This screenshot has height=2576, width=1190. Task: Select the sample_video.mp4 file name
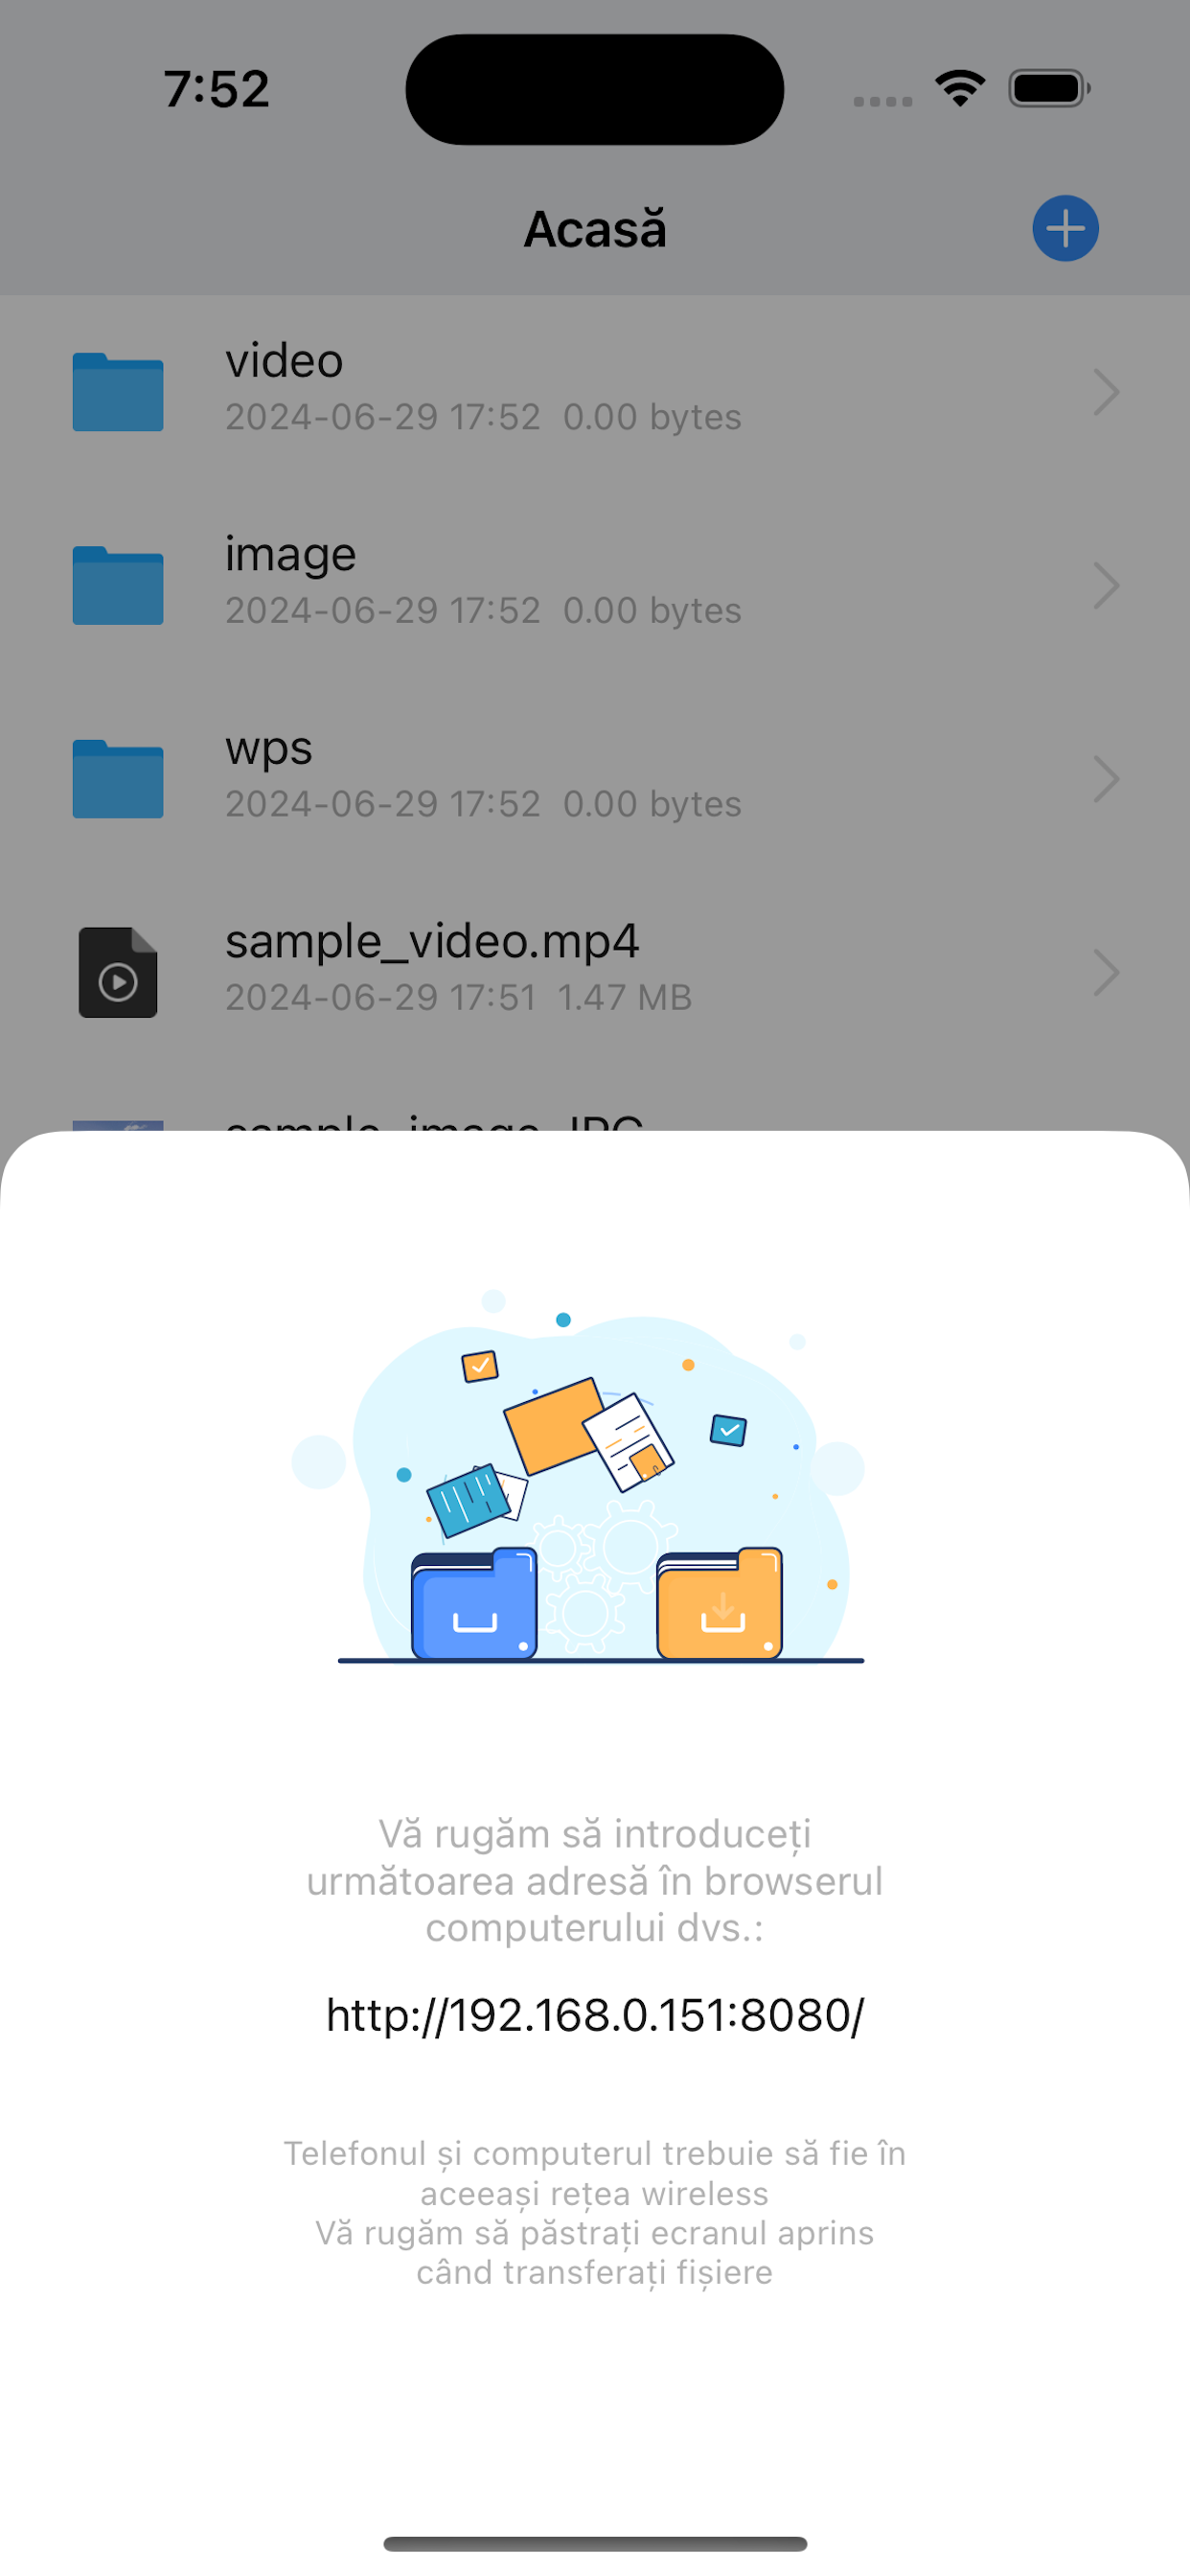click(432, 942)
